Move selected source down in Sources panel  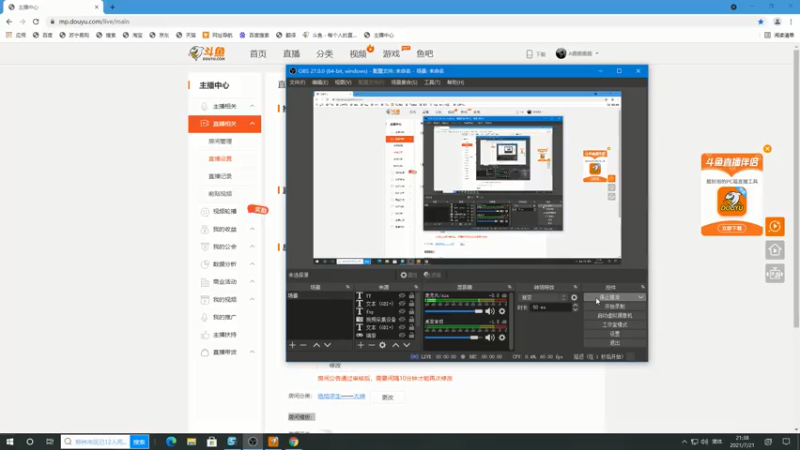[407, 345]
